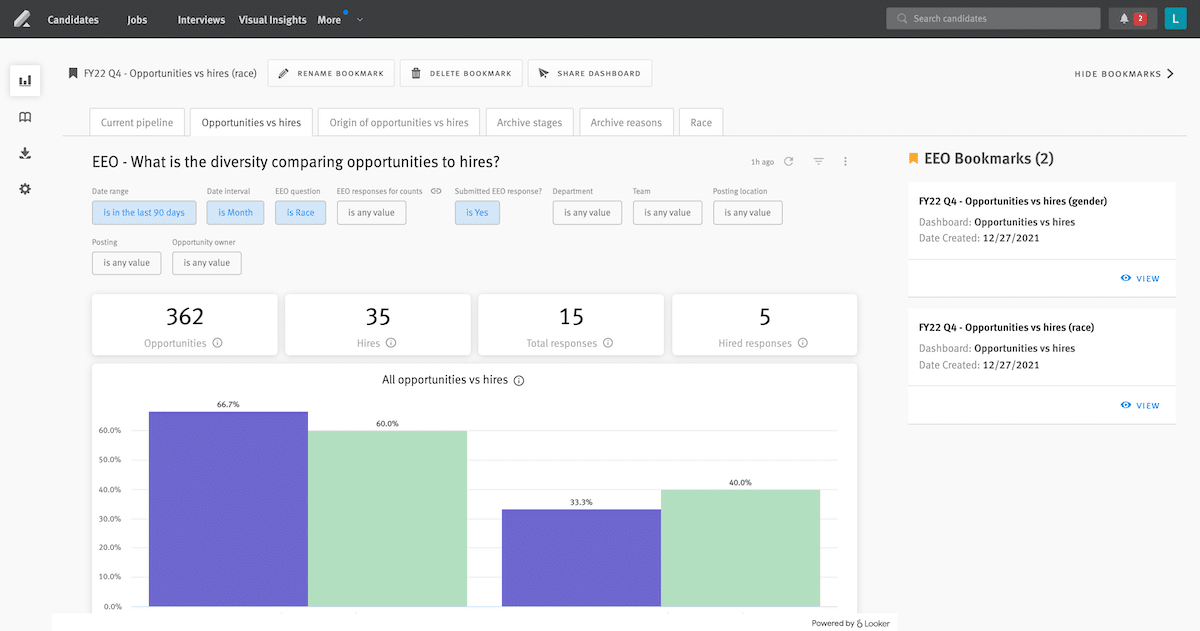Click the purple 66.7% bar in chart
Image resolution: width=1200 pixels, height=631 pixels.
(228, 508)
